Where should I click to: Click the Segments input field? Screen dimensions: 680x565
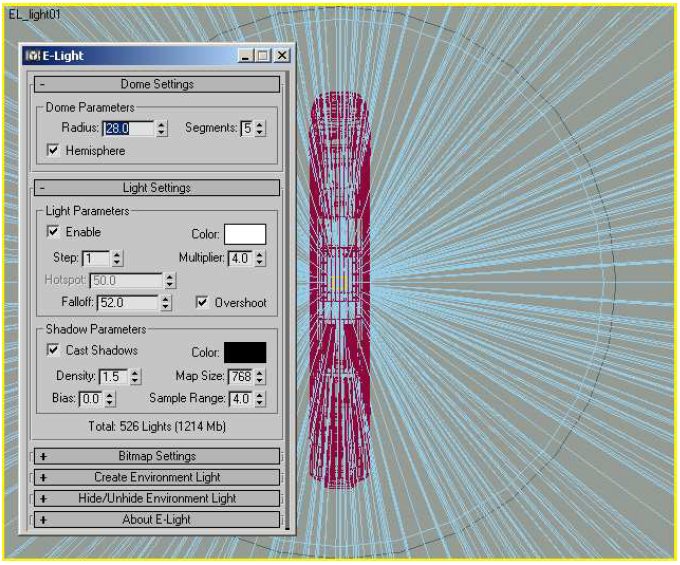(x=247, y=128)
